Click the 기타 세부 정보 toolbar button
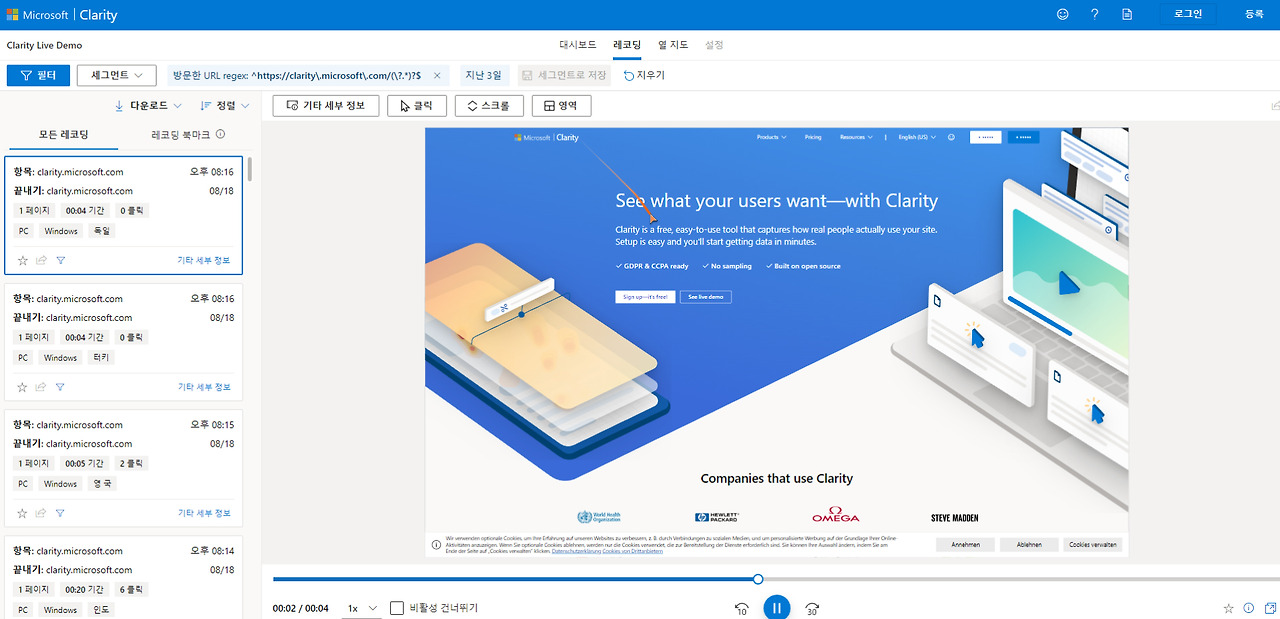This screenshot has width=1280, height=619. (x=325, y=105)
